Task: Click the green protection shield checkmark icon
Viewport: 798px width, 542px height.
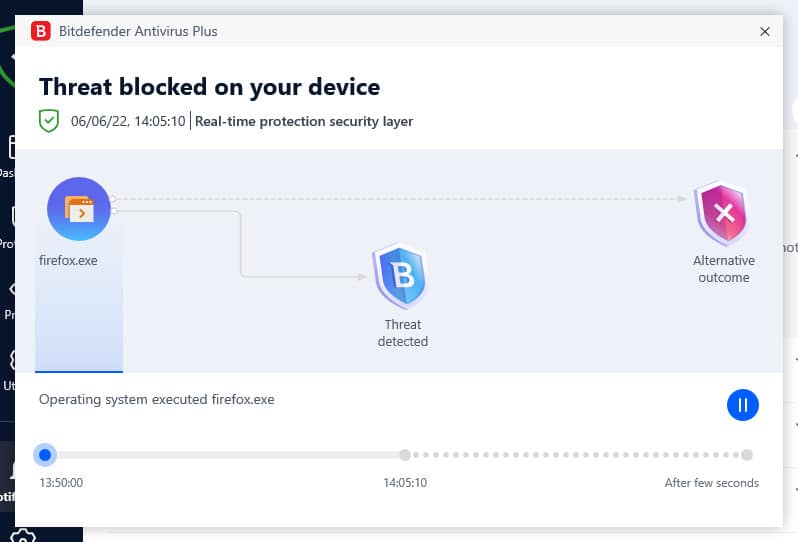Action: [49, 121]
